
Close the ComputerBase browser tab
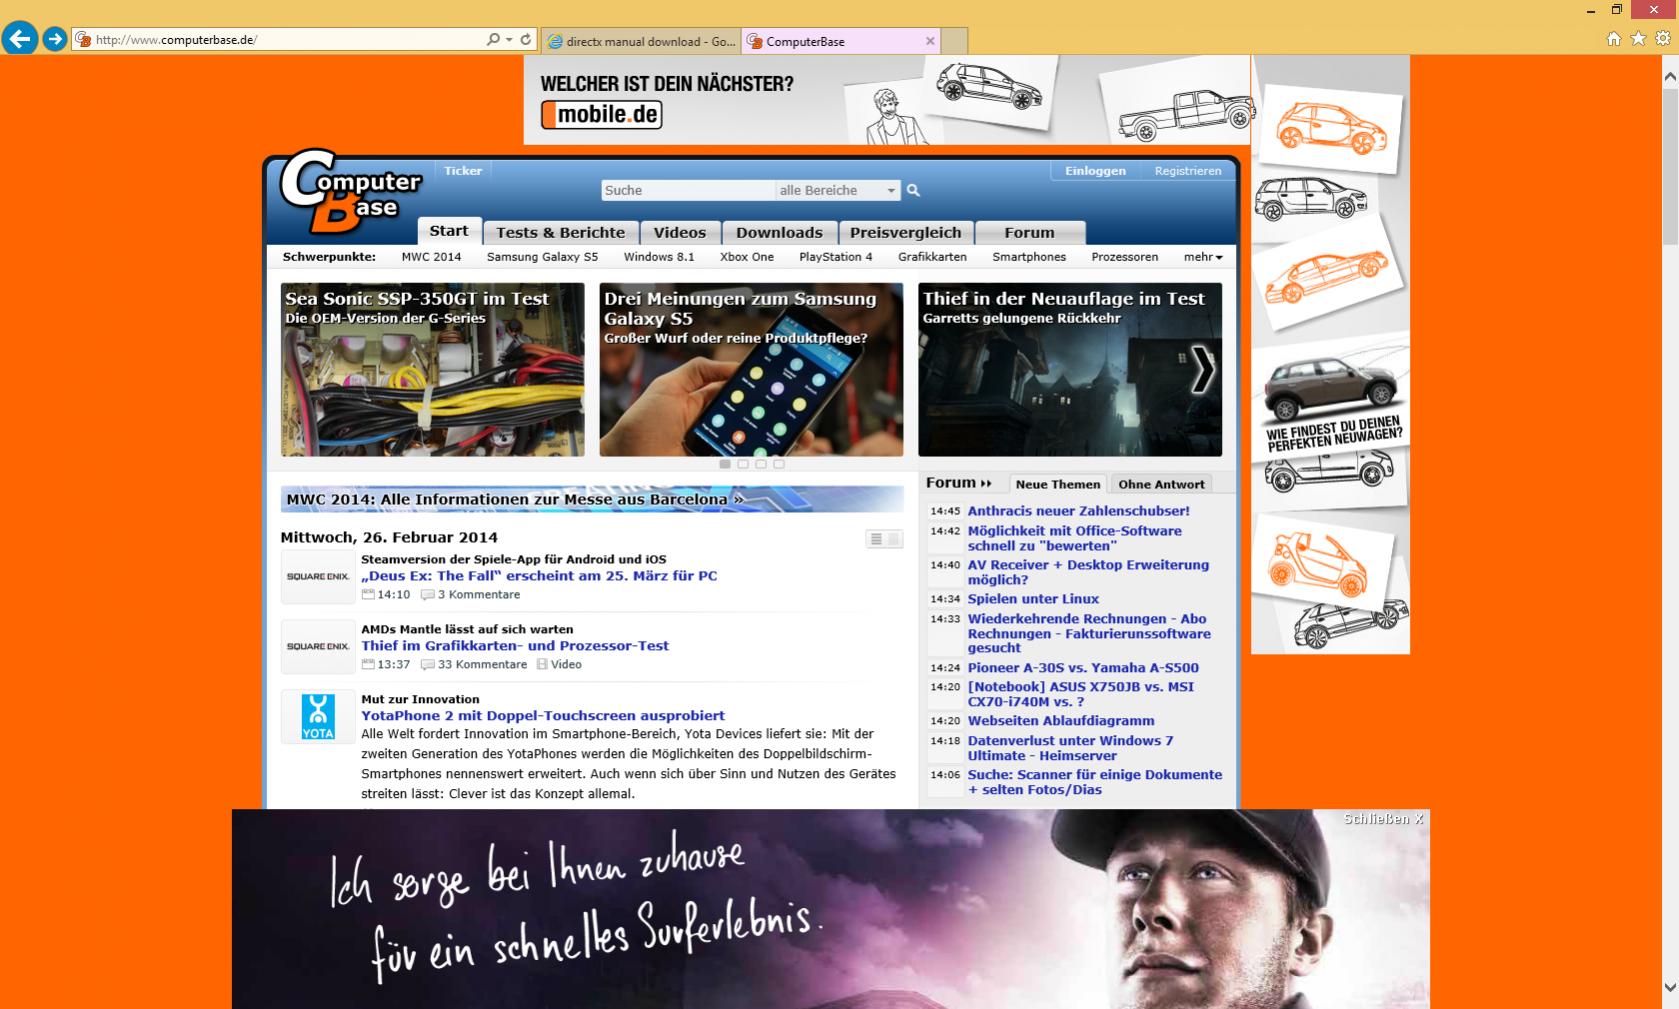point(930,41)
